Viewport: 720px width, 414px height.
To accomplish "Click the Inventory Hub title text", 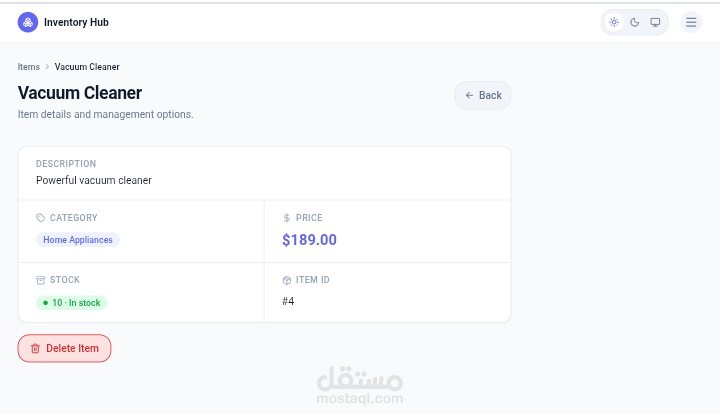I will pyautogui.click(x=76, y=22).
